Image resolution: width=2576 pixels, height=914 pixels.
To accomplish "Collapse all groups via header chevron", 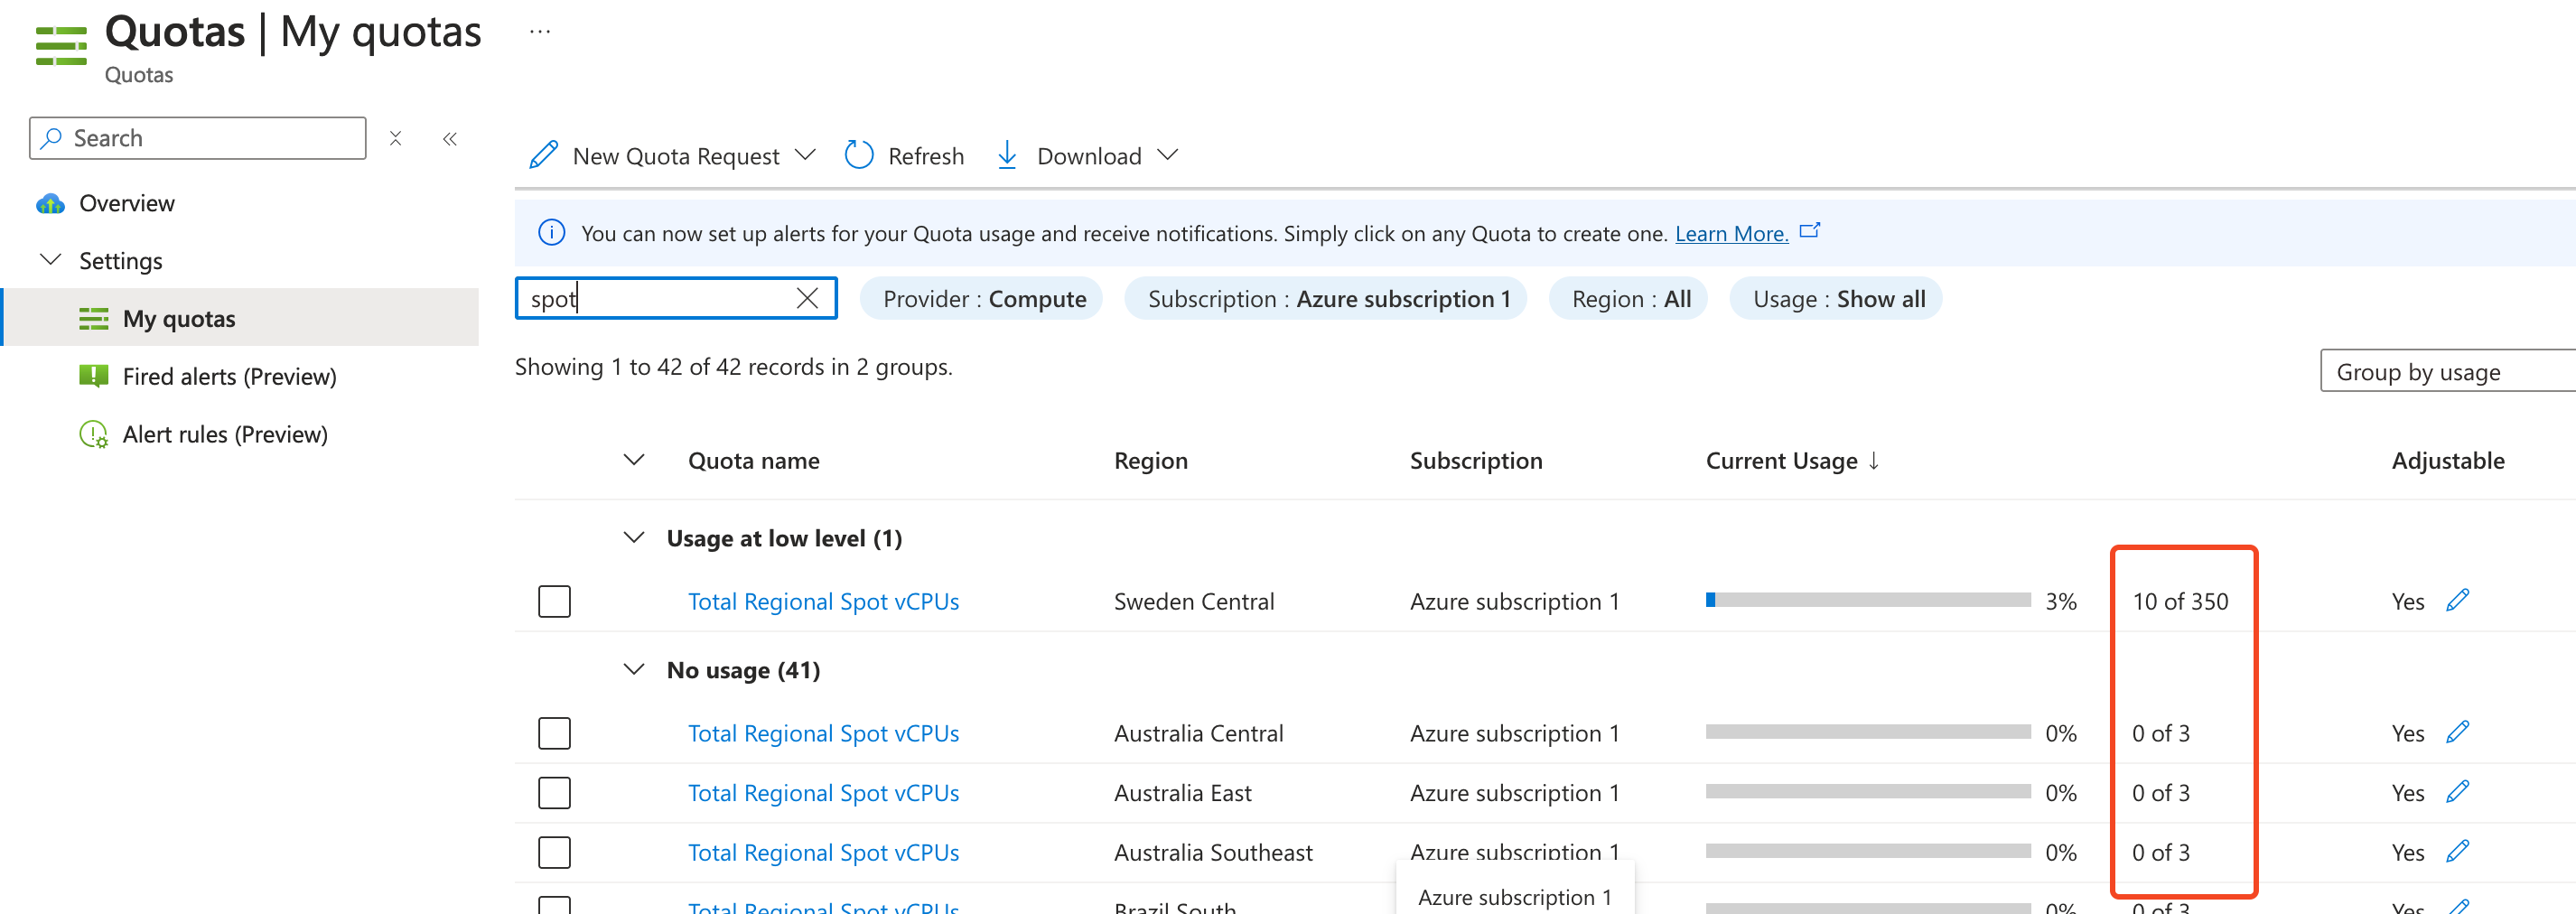I will 634,460.
